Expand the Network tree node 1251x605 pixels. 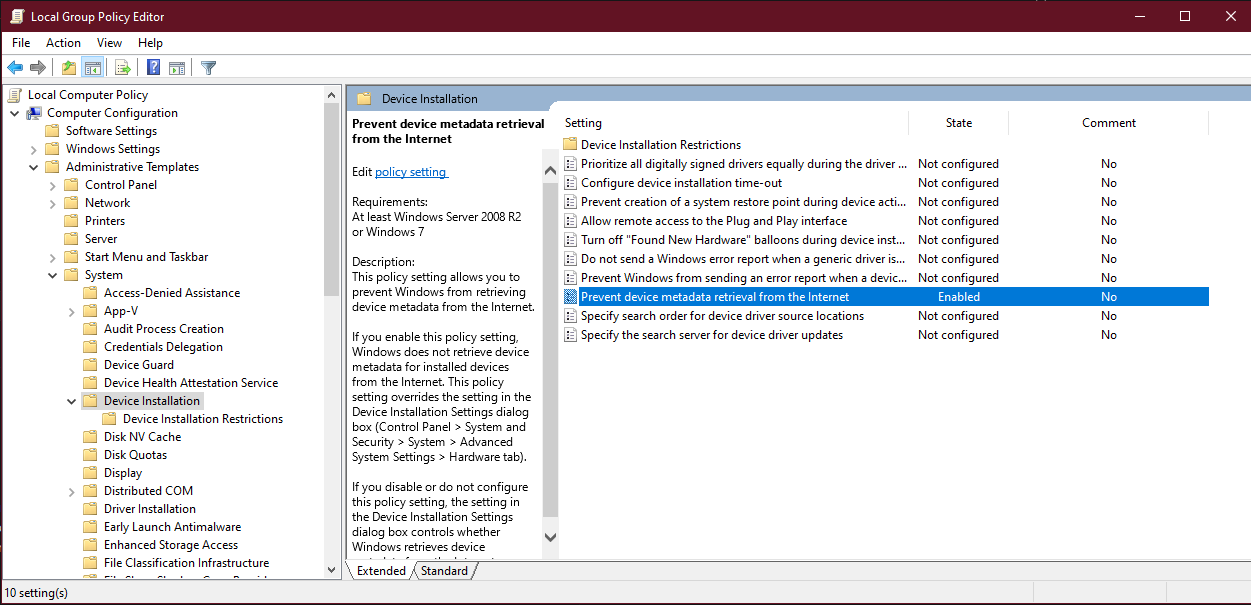52,203
